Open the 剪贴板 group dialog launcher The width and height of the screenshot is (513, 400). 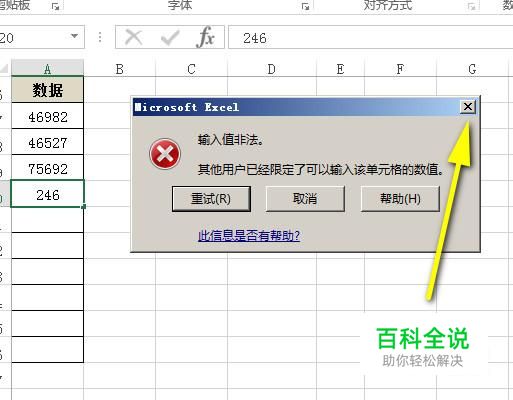55,6
